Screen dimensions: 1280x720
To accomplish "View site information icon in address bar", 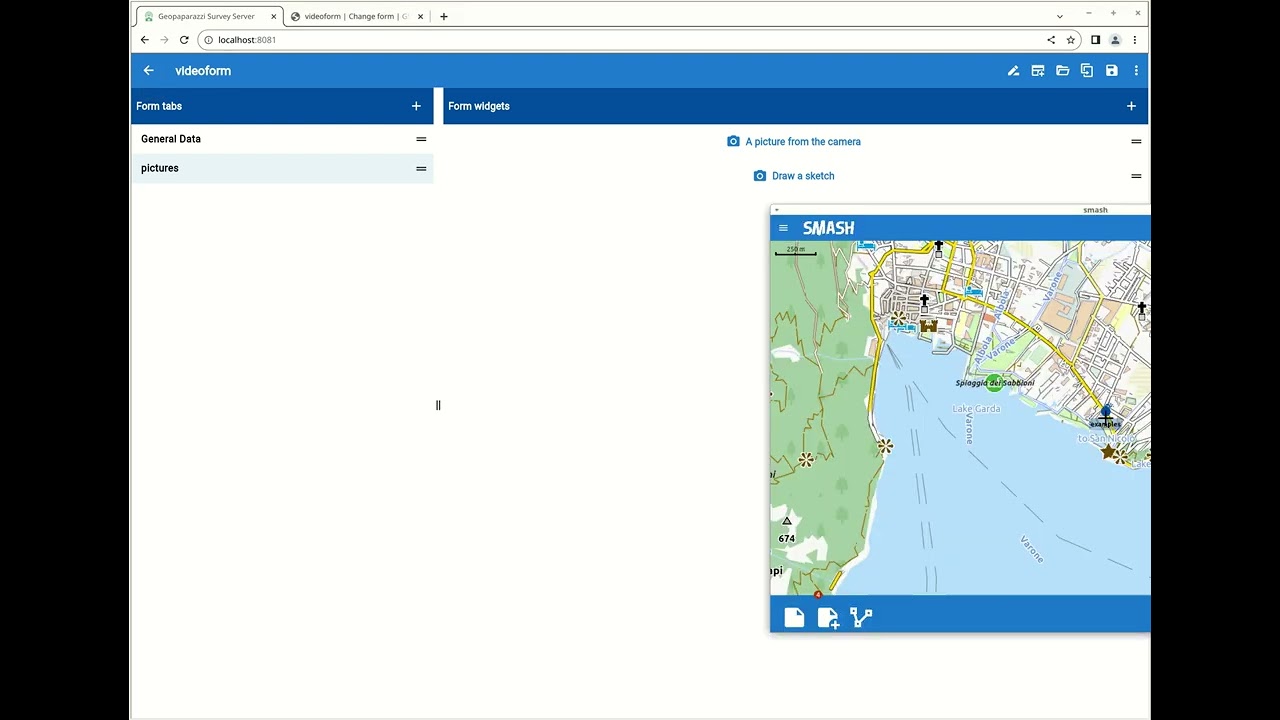I will tap(208, 40).
